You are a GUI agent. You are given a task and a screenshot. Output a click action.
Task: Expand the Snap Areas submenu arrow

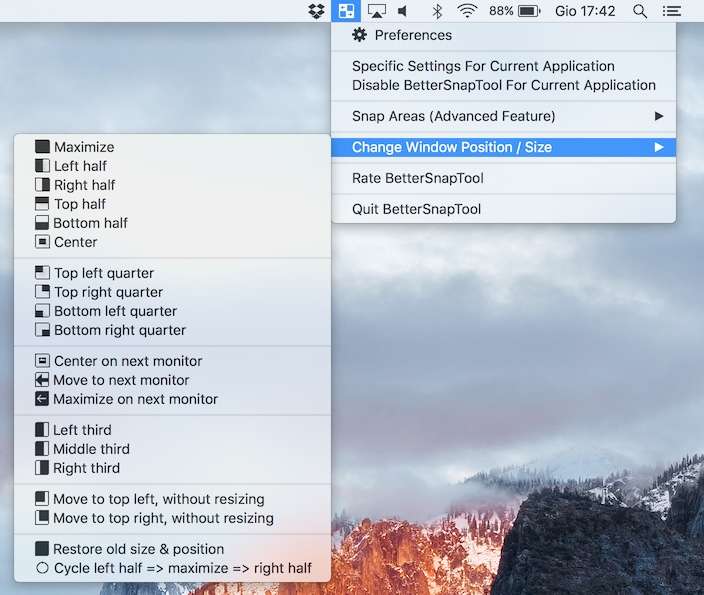(659, 116)
